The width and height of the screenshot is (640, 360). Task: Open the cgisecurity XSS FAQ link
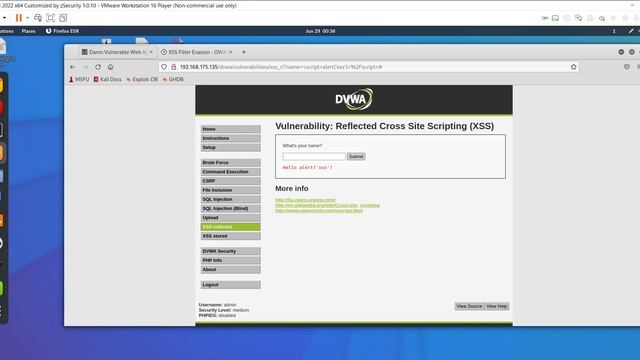click(319, 211)
